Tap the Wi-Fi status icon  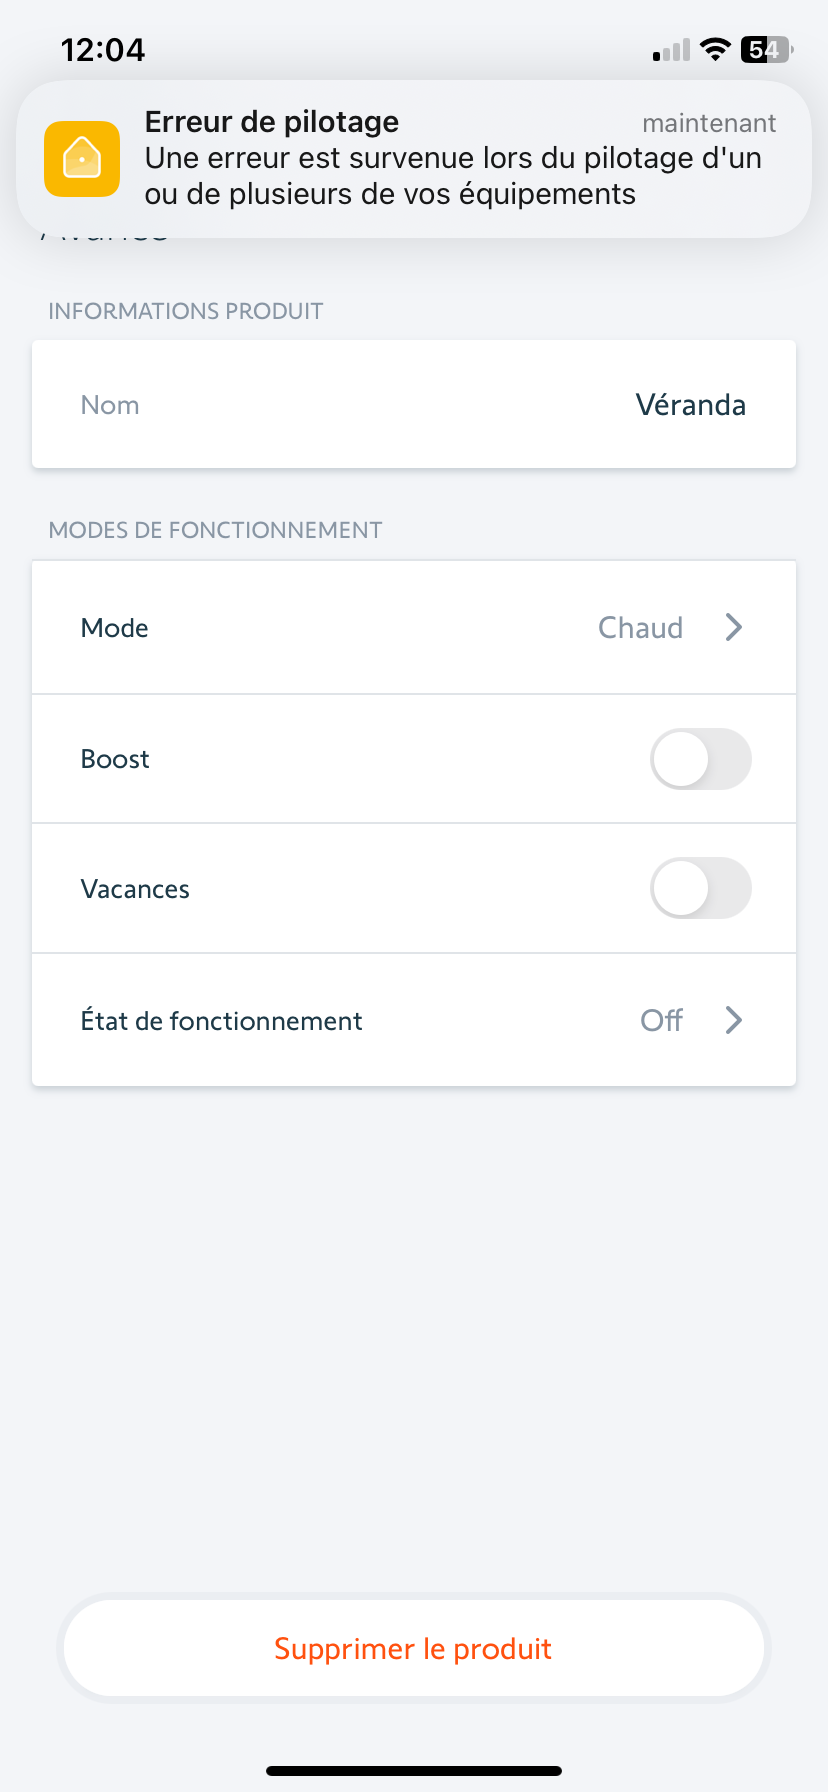pos(715,49)
